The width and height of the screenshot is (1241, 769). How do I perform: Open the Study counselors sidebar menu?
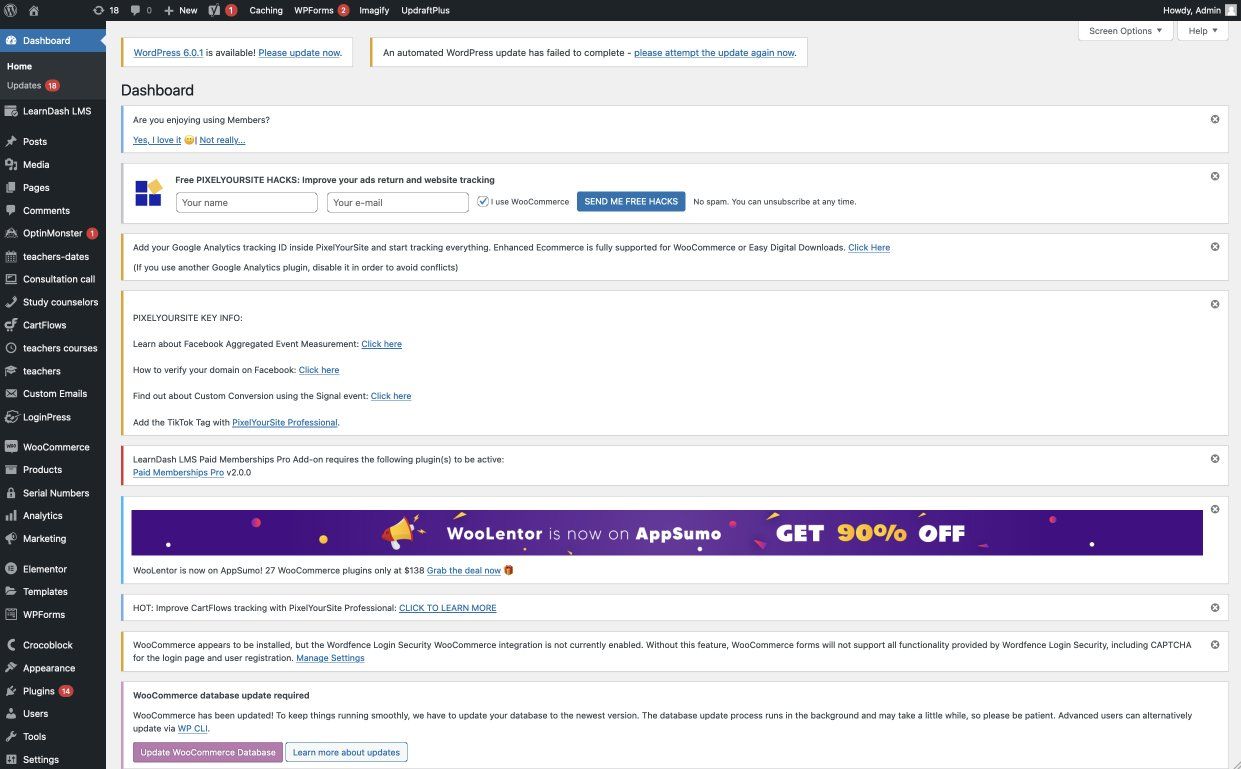point(53,302)
